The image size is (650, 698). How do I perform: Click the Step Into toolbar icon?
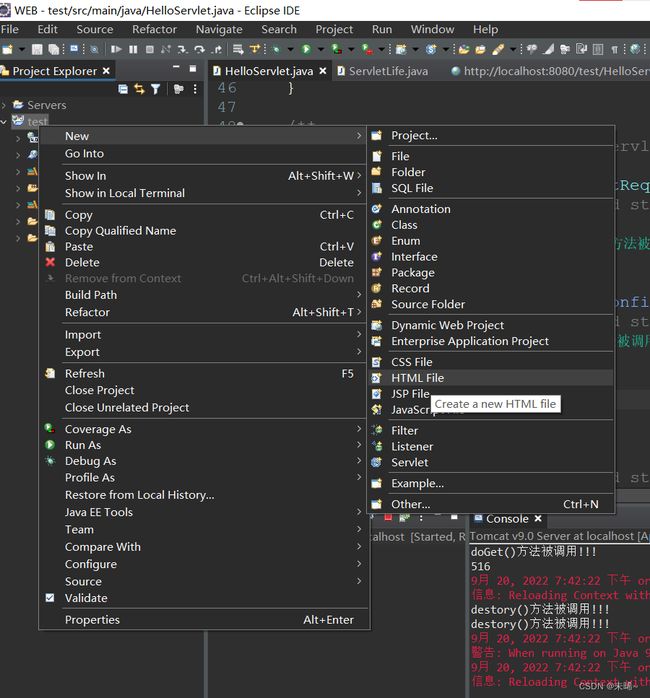(182, 49)
